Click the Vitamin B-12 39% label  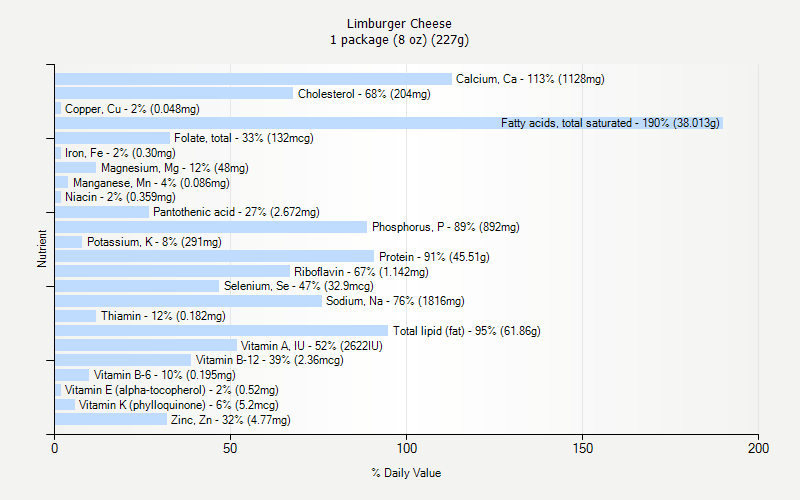tap(270, 360)
